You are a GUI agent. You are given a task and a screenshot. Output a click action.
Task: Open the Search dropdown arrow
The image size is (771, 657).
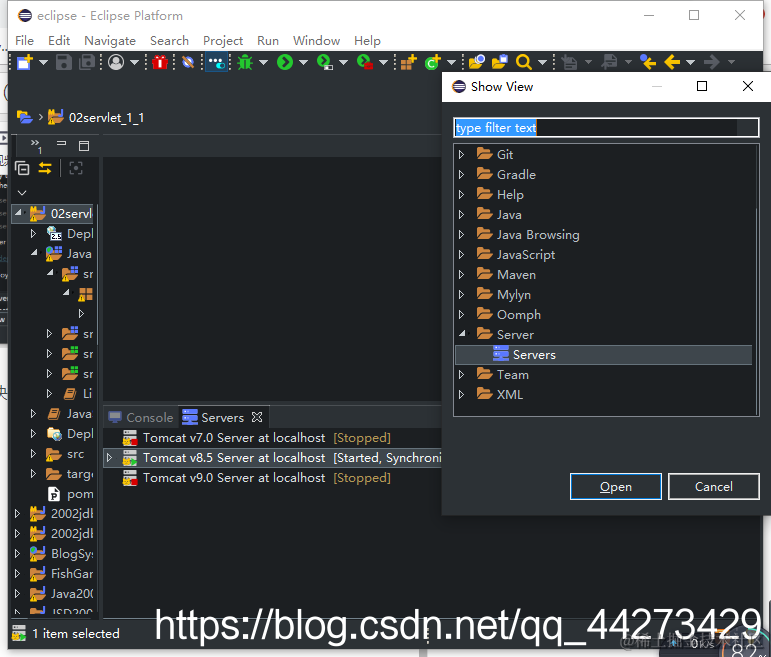pyautogui.click(x=542, y=62)
